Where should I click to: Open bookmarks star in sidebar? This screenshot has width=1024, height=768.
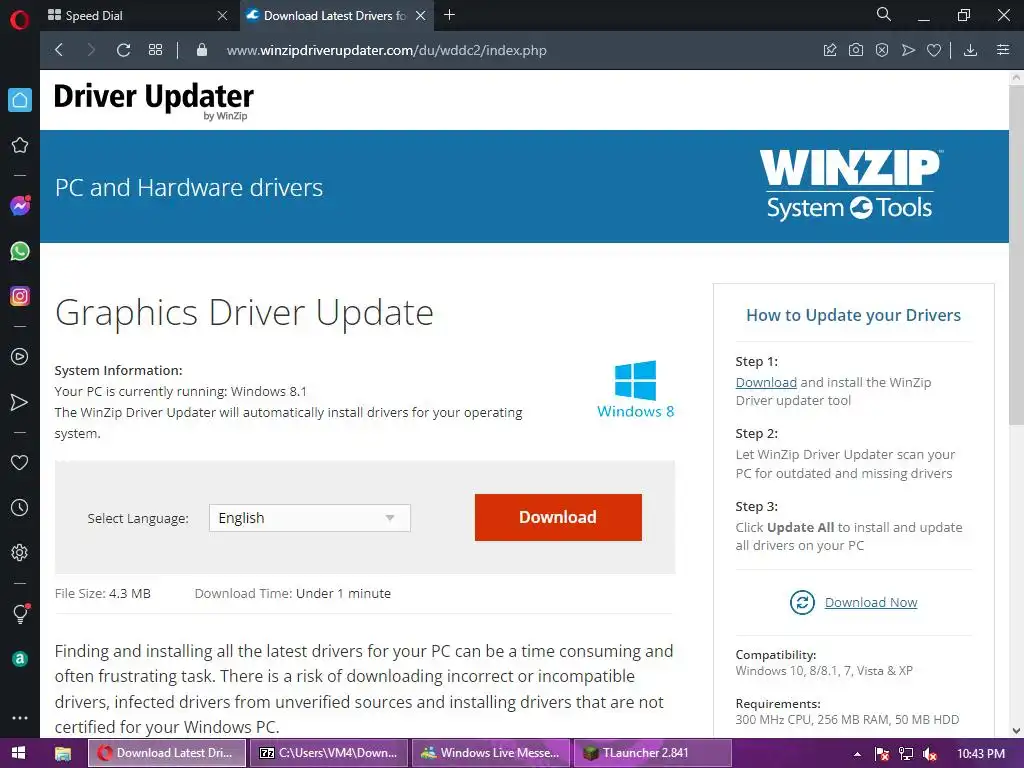20,145
